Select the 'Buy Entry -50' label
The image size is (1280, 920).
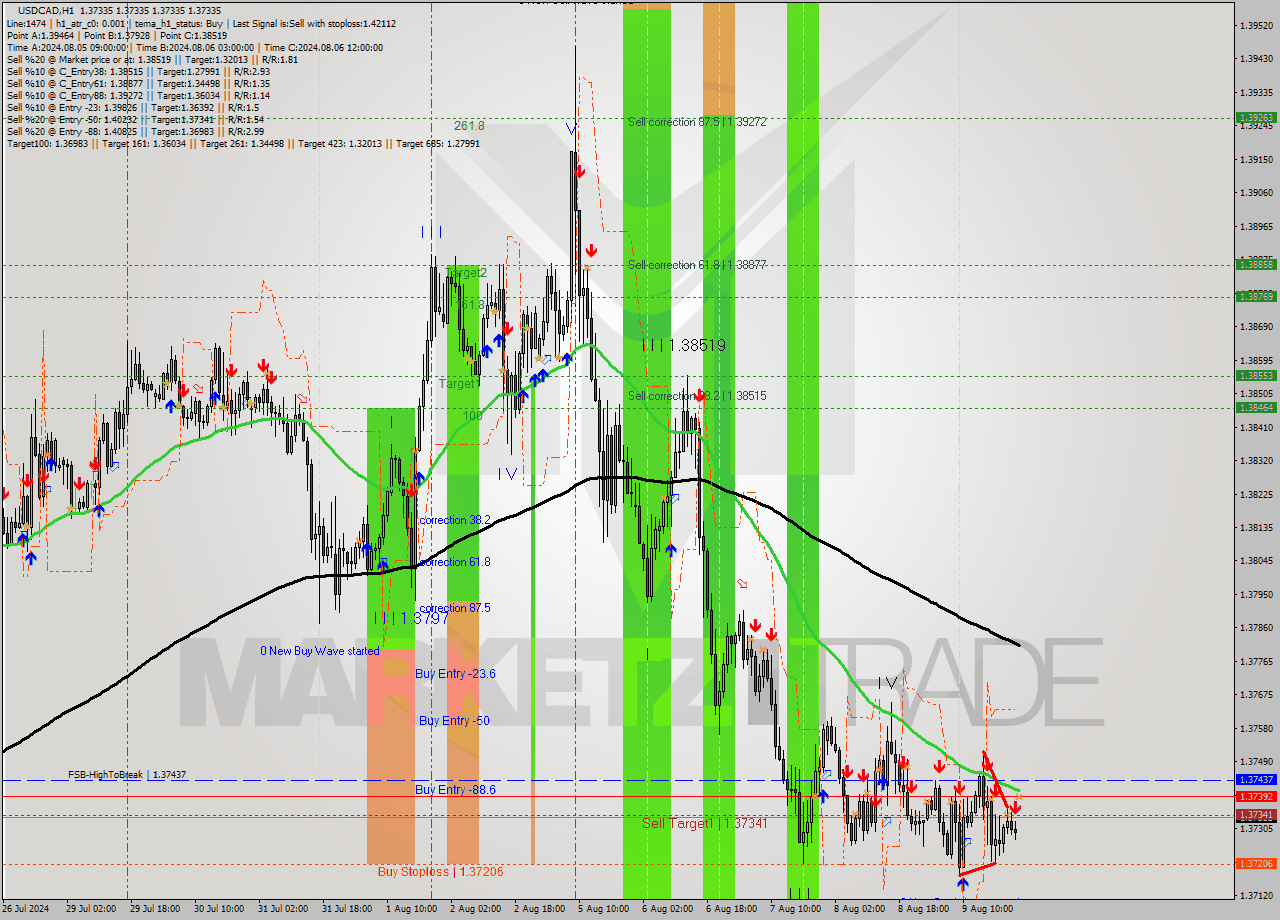click(x=454, y=720)
